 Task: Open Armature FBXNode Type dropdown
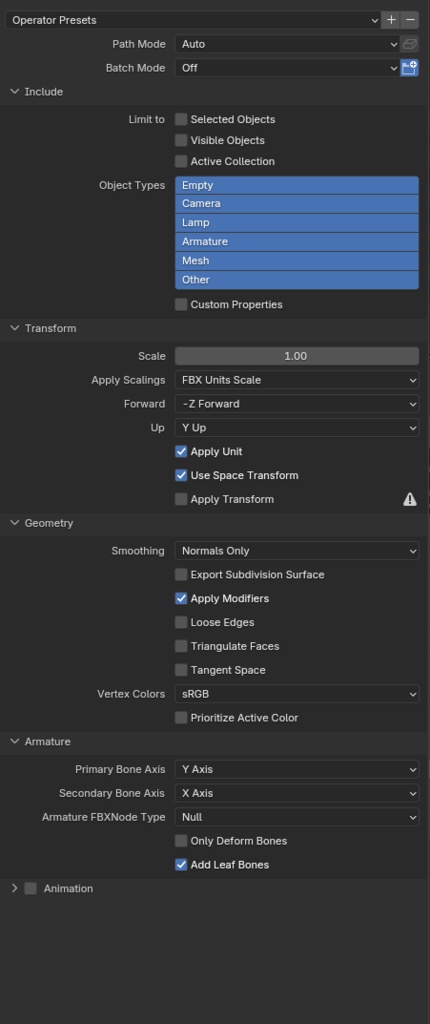click(x=297, y=818)
